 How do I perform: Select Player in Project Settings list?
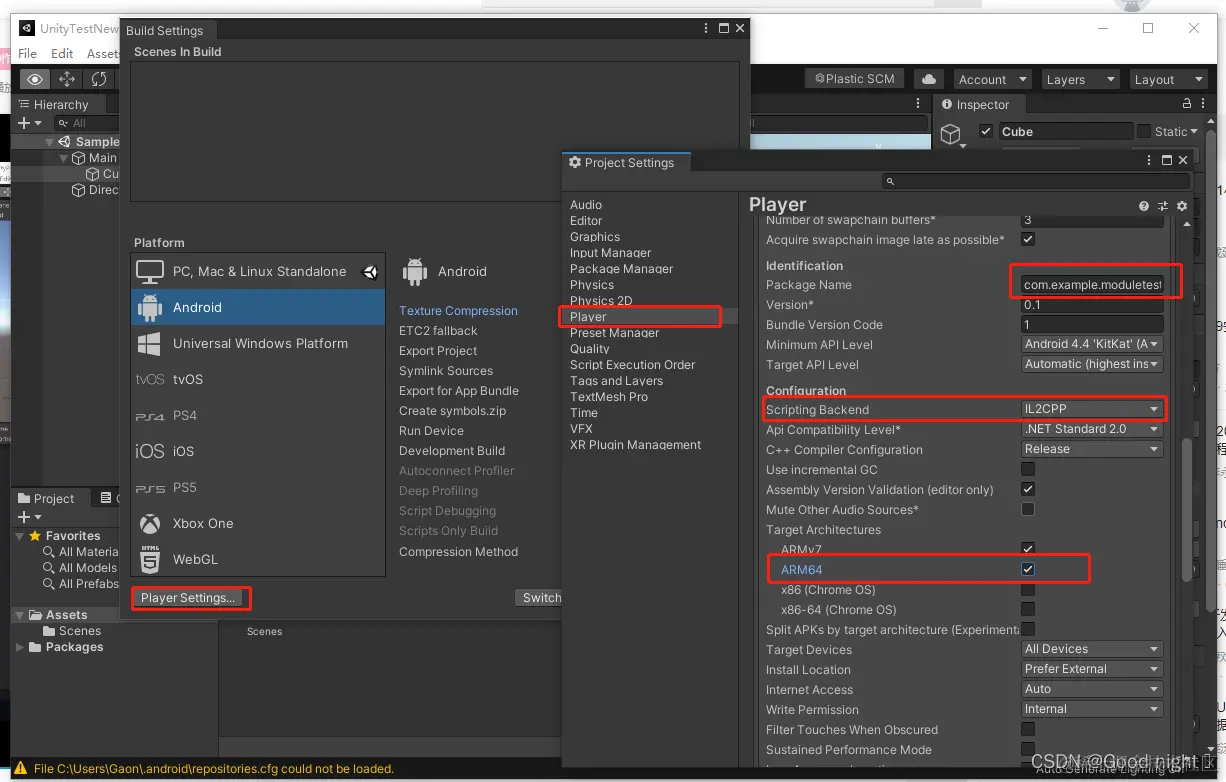coord(588,316)
